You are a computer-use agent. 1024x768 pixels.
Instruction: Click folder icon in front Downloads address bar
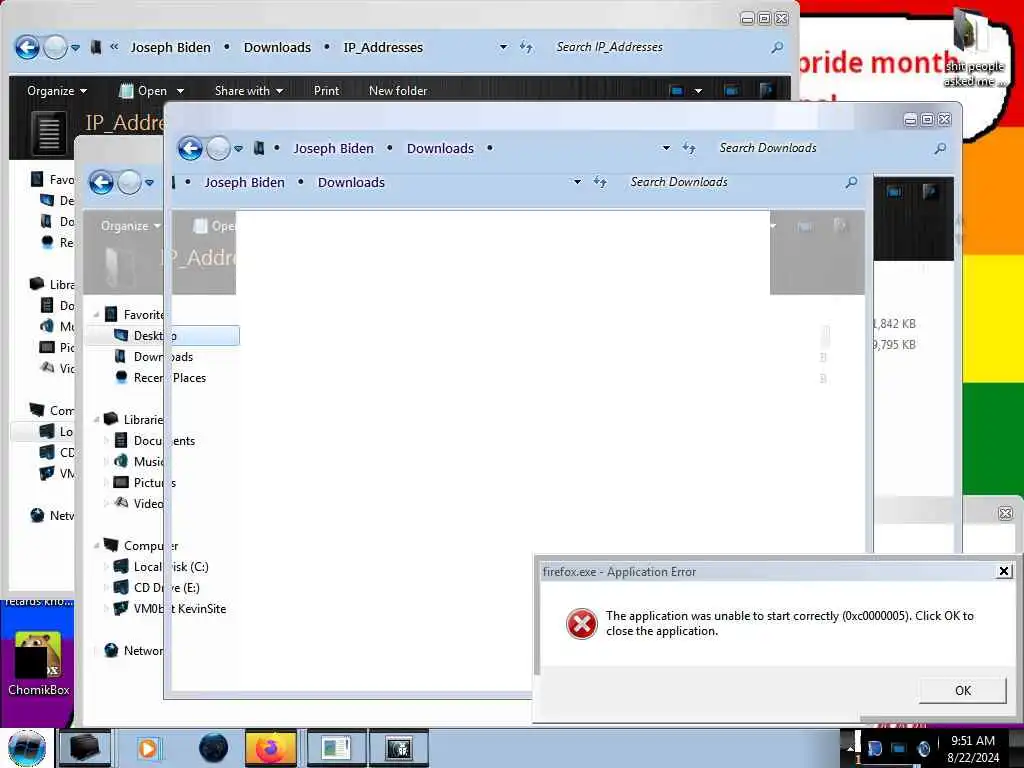tap(259, 148)
